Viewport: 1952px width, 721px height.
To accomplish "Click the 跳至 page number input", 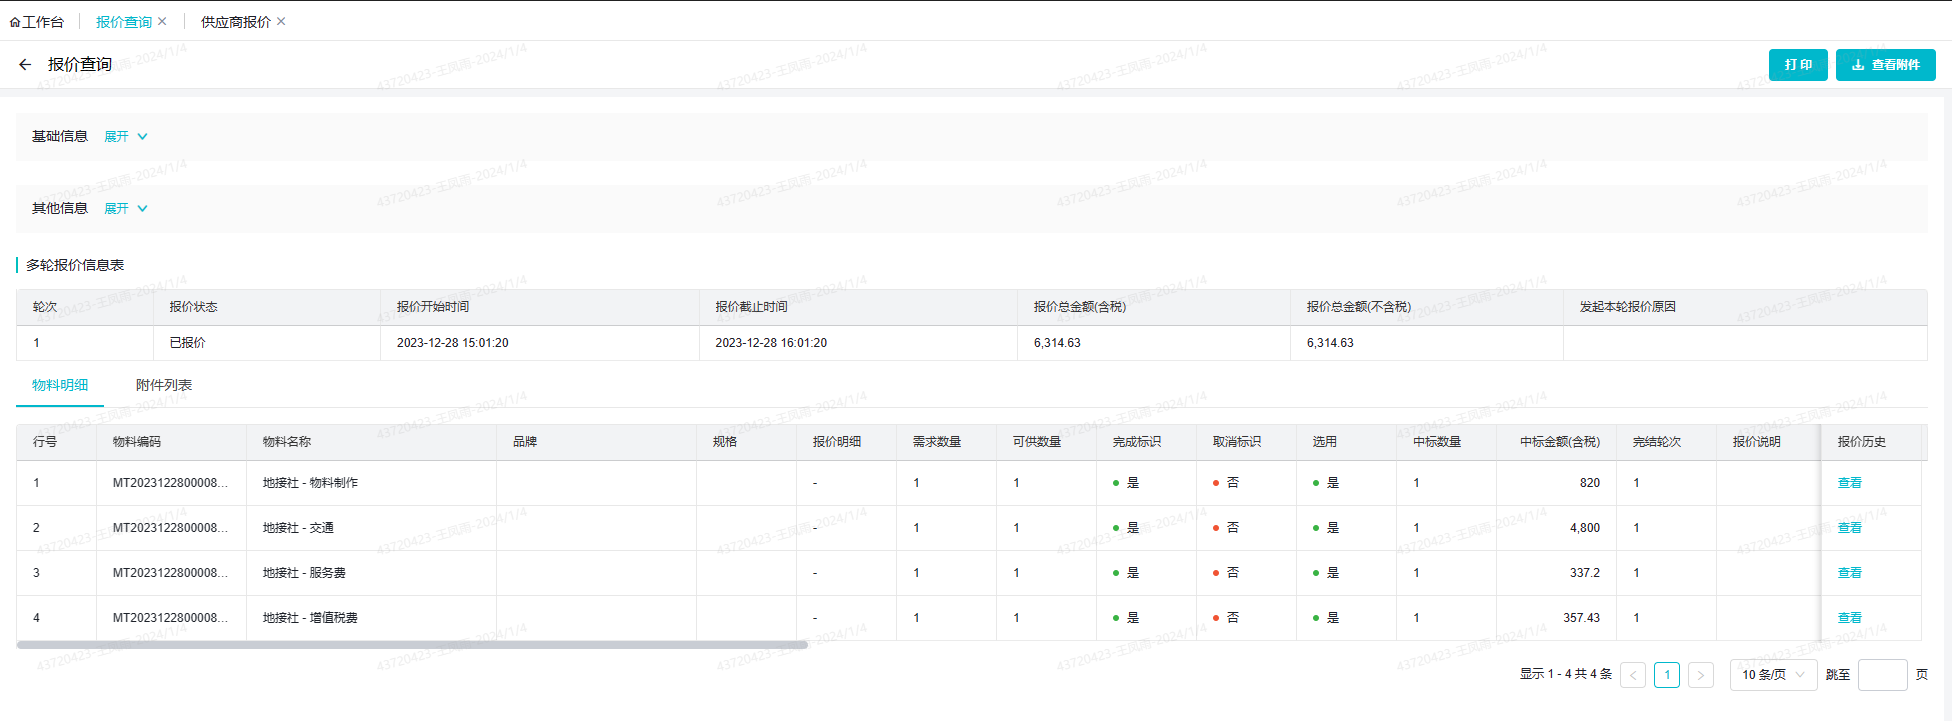I will tap(1882, 675).
